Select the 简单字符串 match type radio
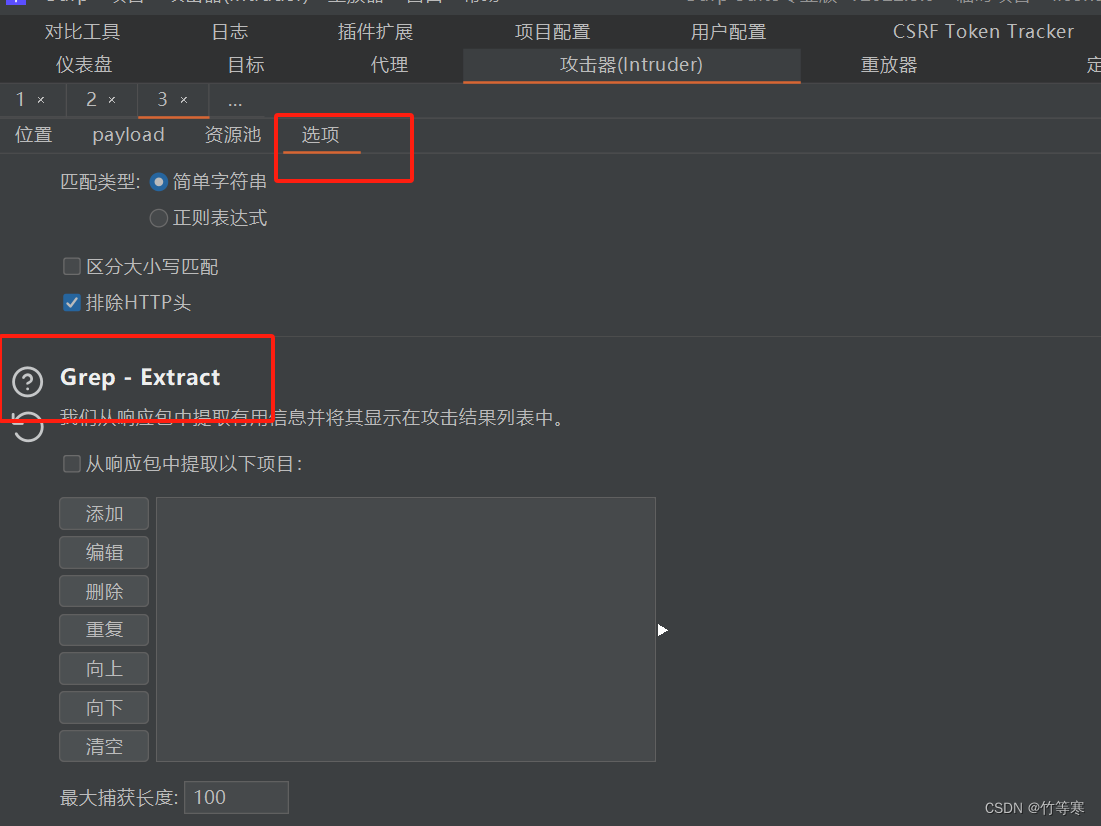Image resolution: width=1101 pixels, height=826 pixels. click(x=159, y=182)
